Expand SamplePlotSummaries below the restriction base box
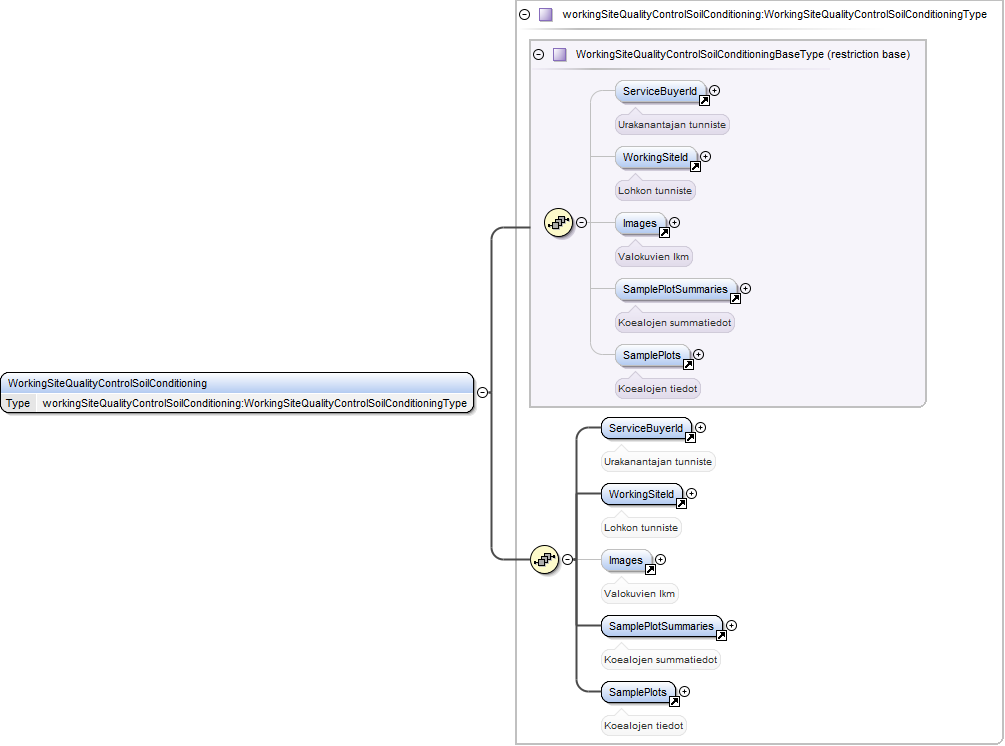The image size is (1005, 746). pyautogui.click(x=731, y=626)
